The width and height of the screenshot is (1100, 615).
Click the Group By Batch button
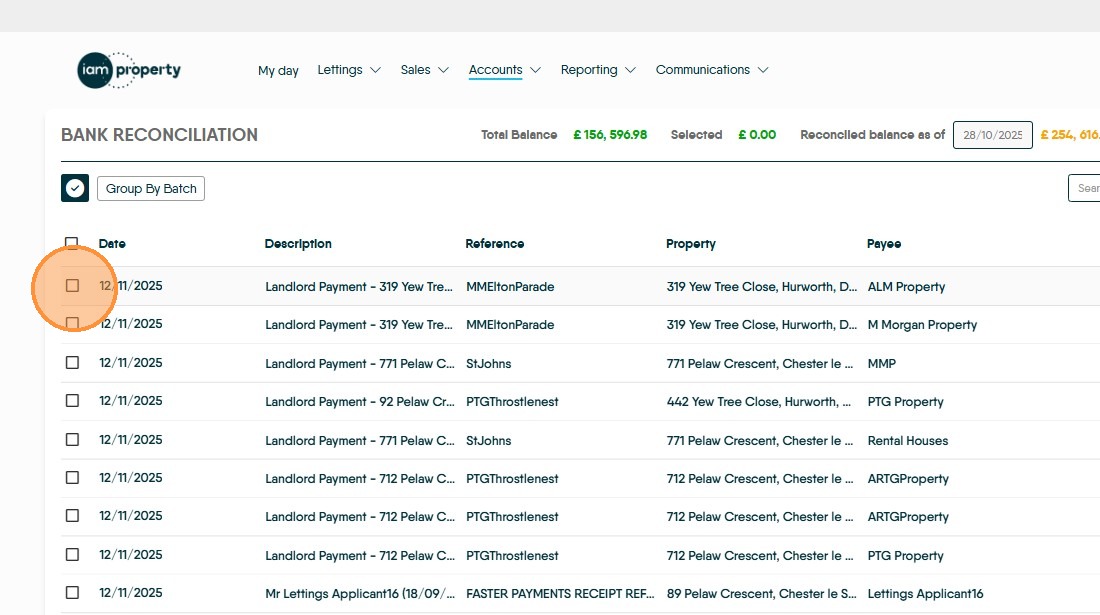(x=151, y=188)
